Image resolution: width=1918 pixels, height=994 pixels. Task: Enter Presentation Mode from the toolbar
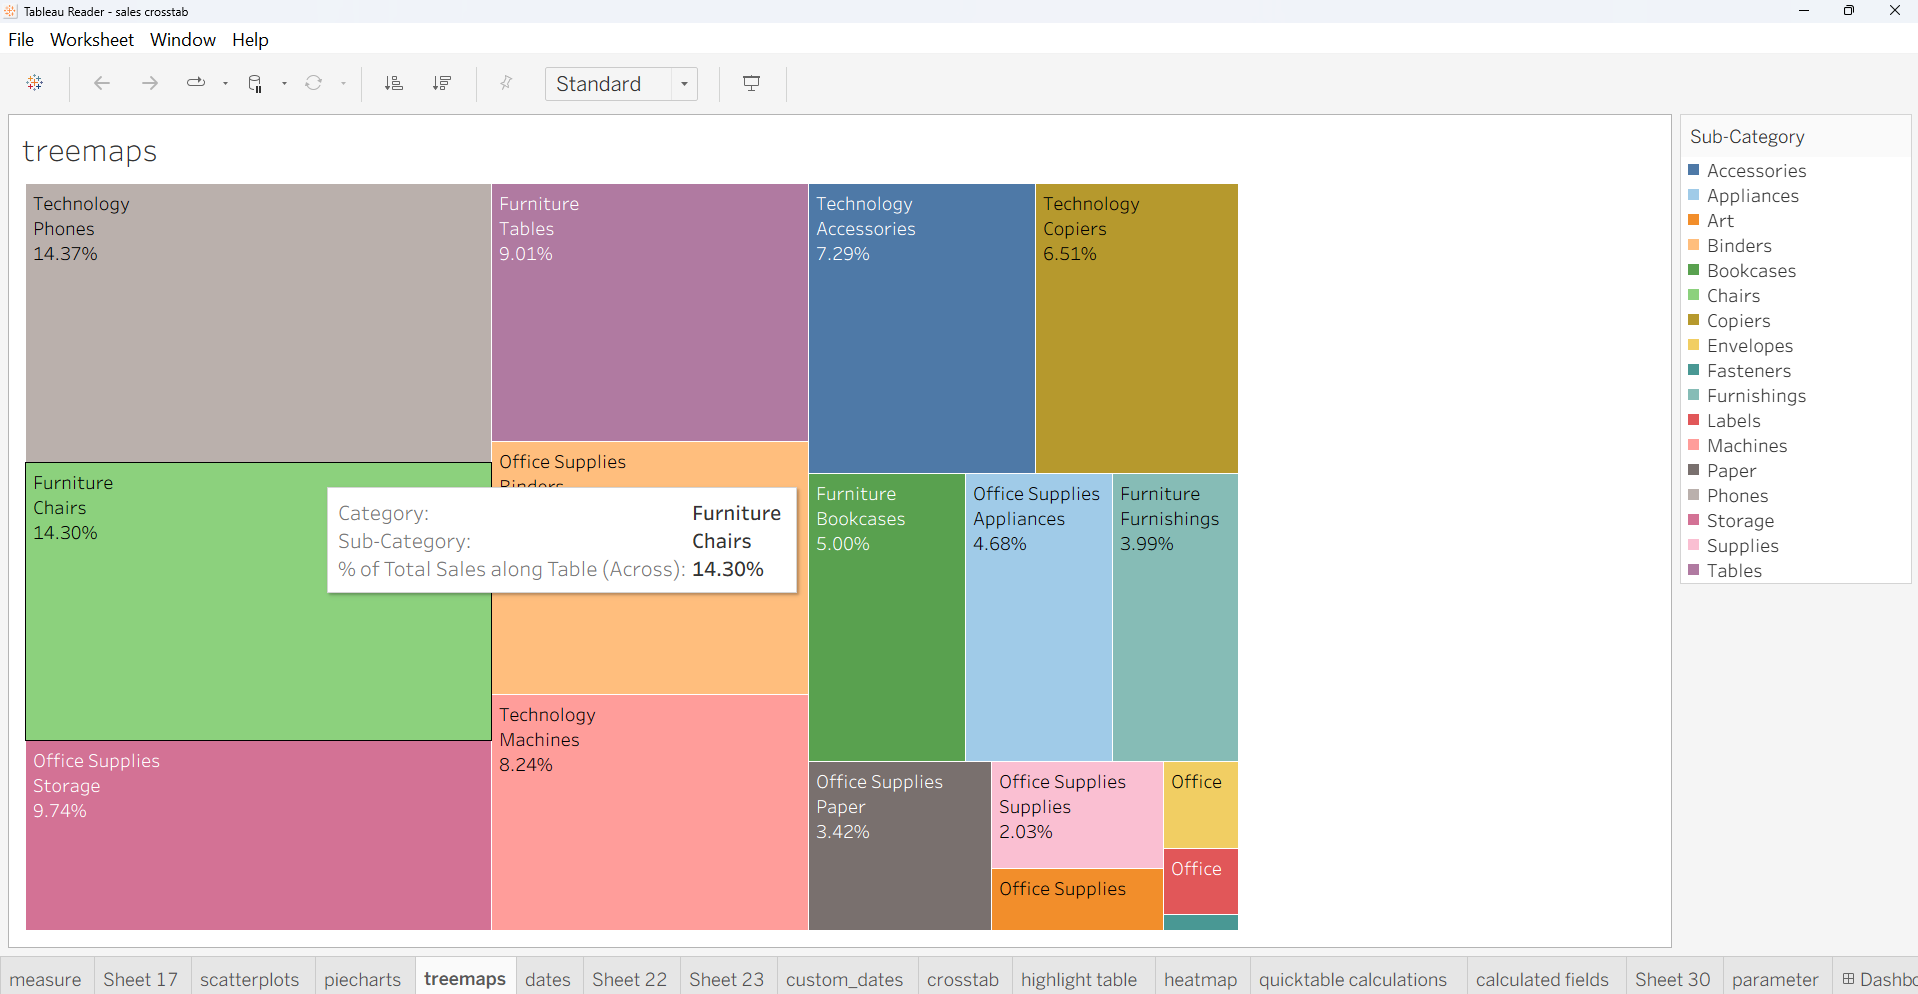(x=752, y=83)
